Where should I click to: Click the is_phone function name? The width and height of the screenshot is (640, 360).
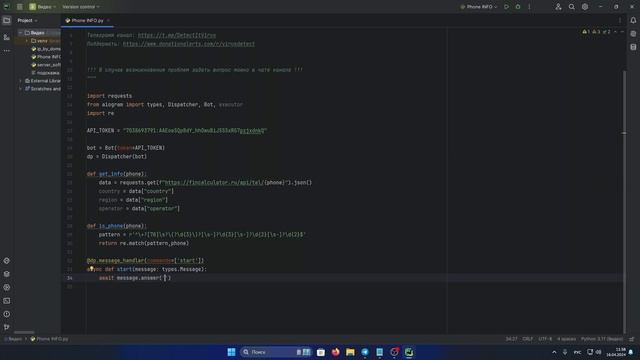(111, 226)
